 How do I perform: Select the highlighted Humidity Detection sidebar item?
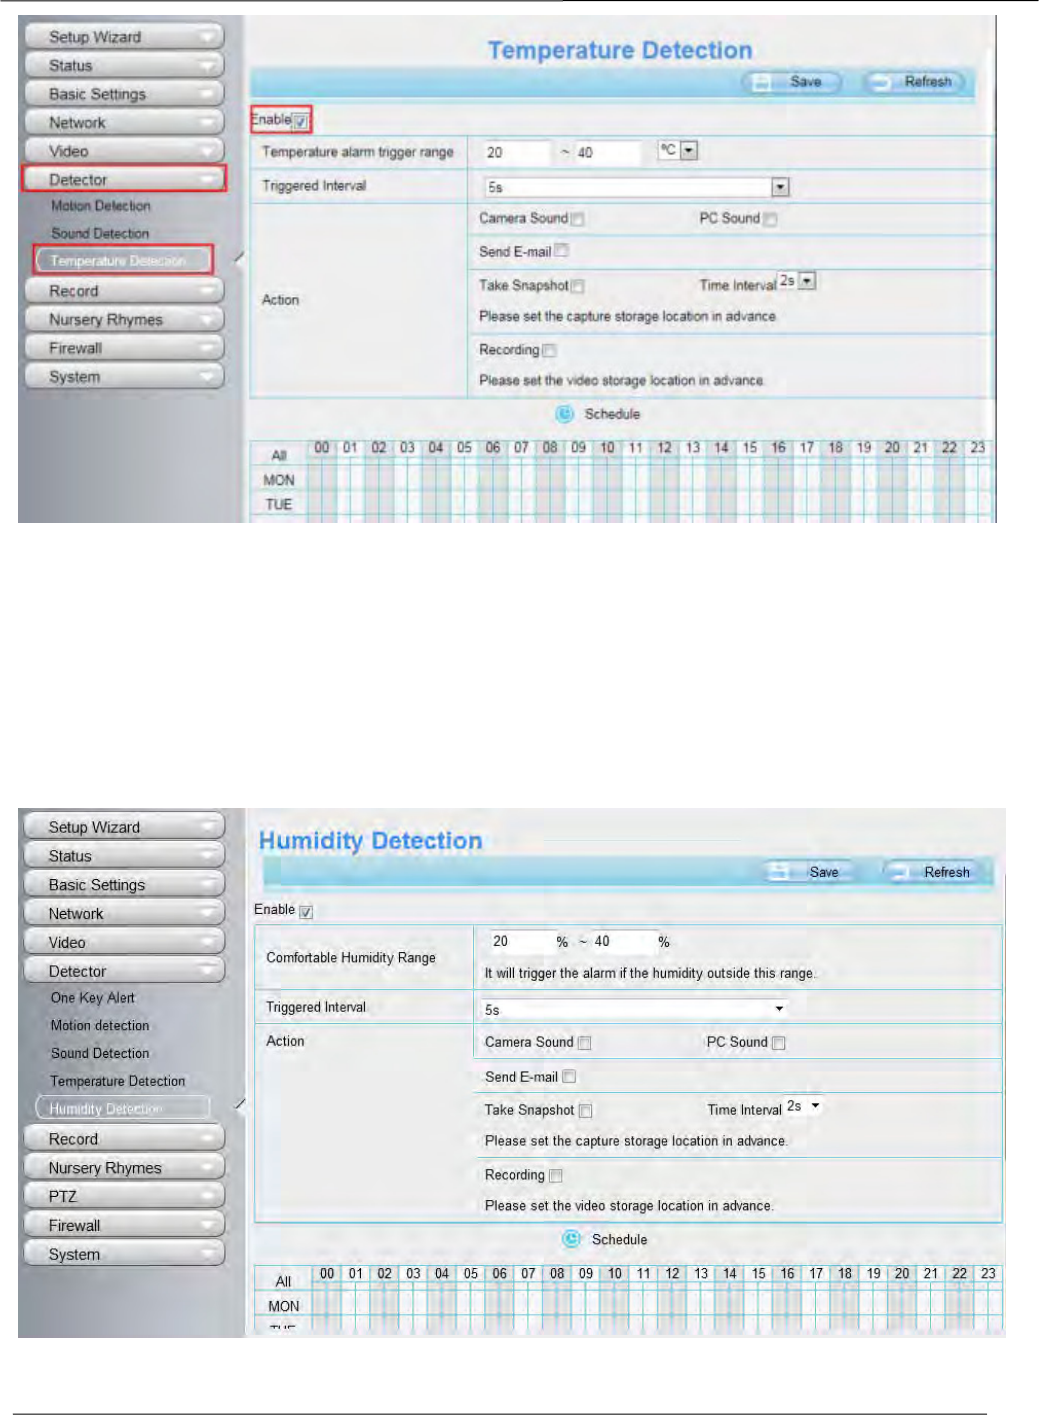tap(123, 1108)
